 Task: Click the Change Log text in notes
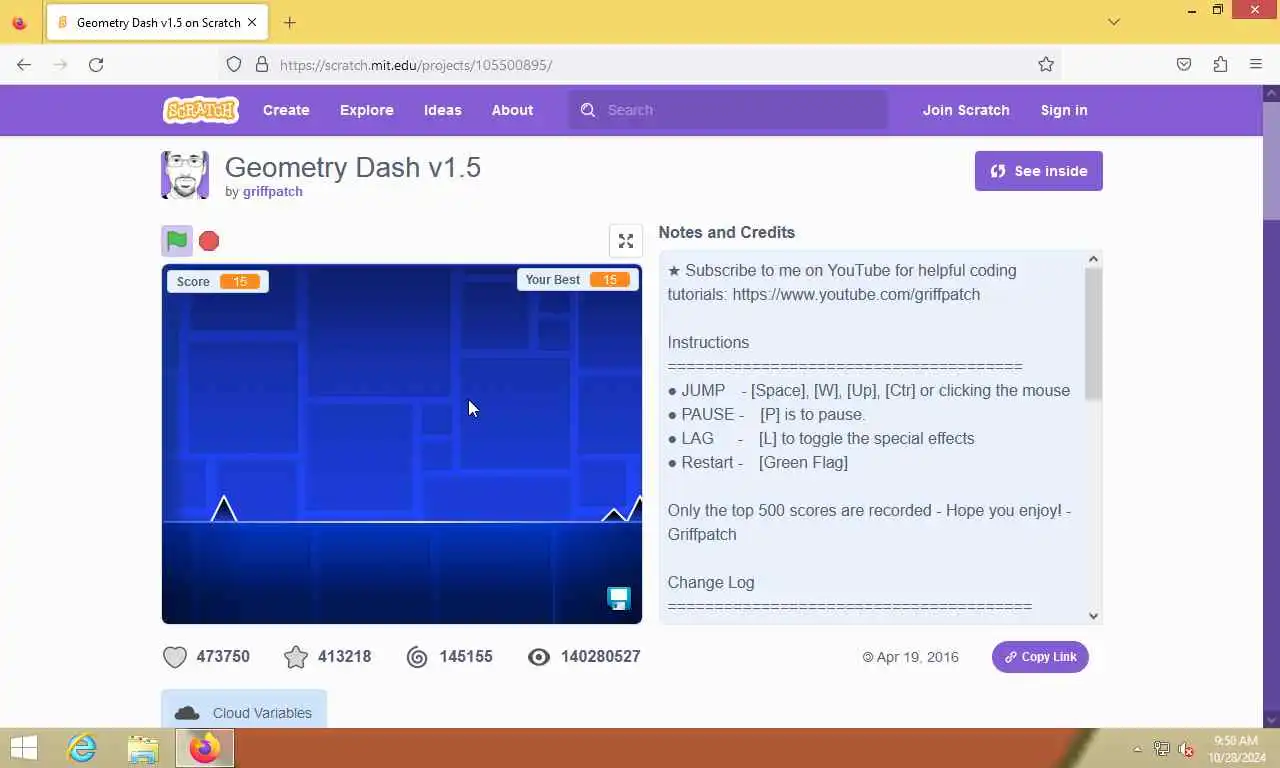click(711, 582)
